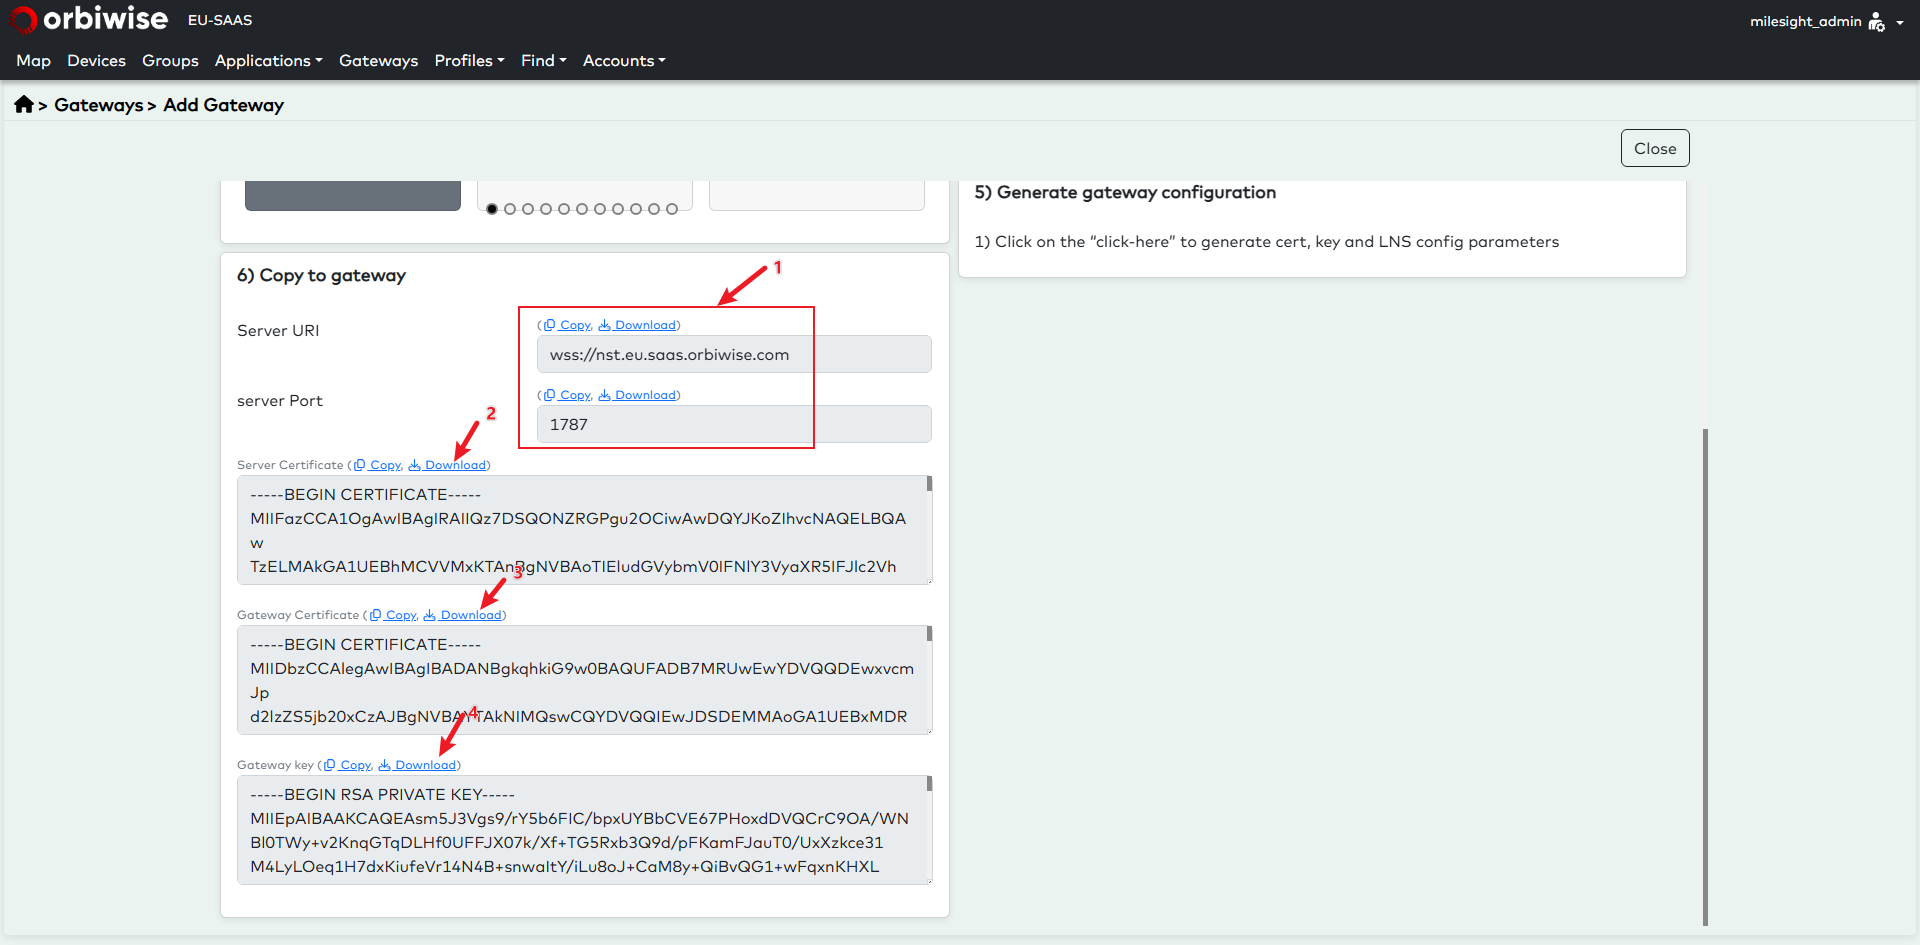This screenshot has height=945, width=1920.
Task: Download the Gateway Certificate
Action: [x=463, y=615]
